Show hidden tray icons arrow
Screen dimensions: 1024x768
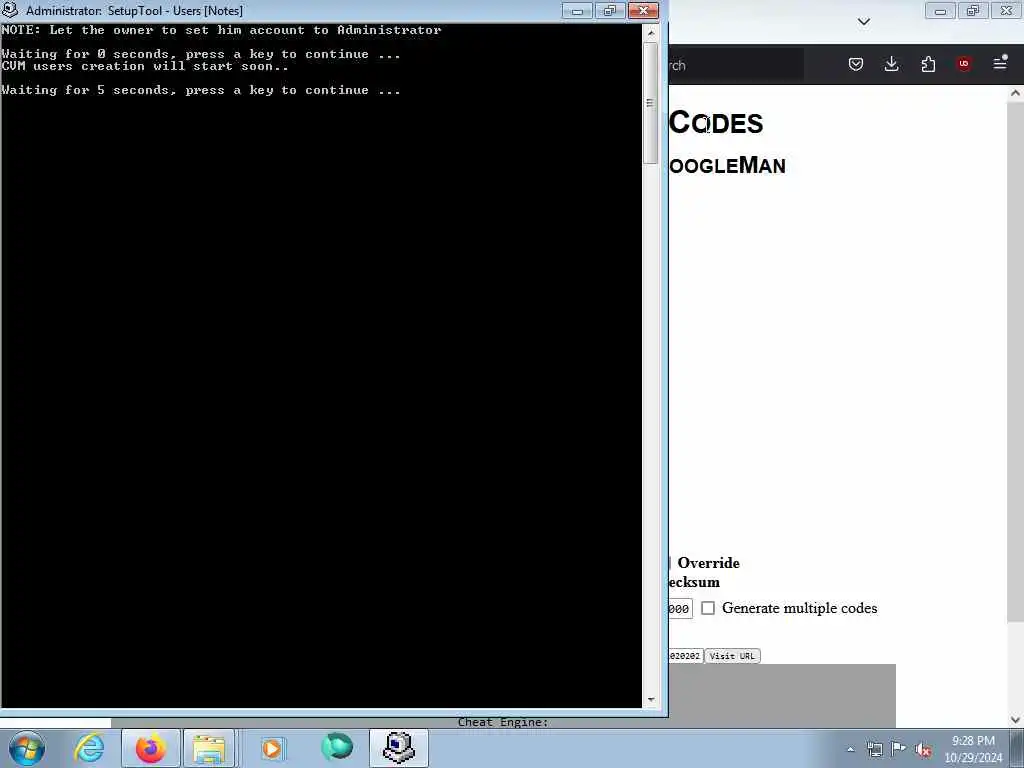(x=850, y=750)
